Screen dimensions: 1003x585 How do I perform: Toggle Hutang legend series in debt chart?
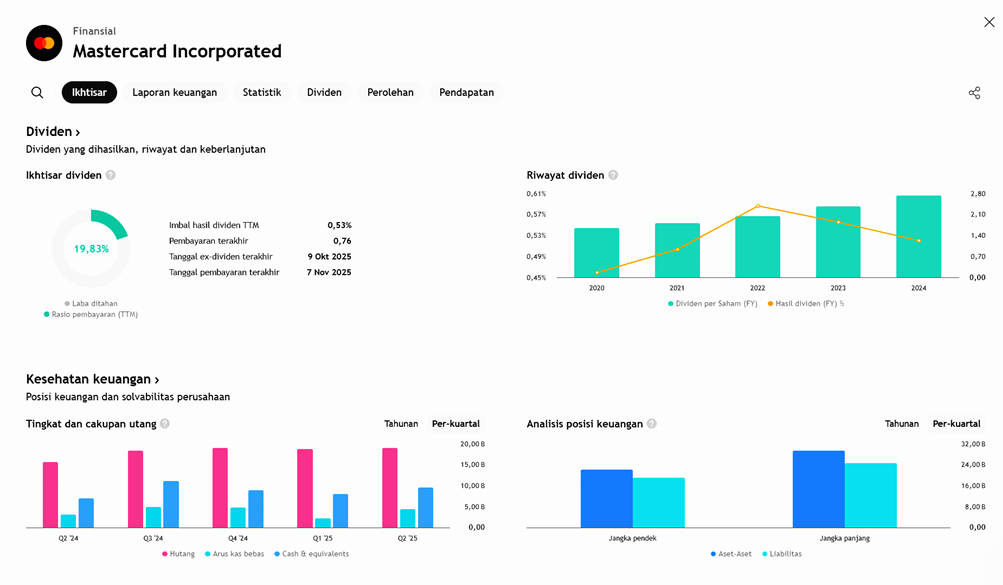[x=179, y=554]
